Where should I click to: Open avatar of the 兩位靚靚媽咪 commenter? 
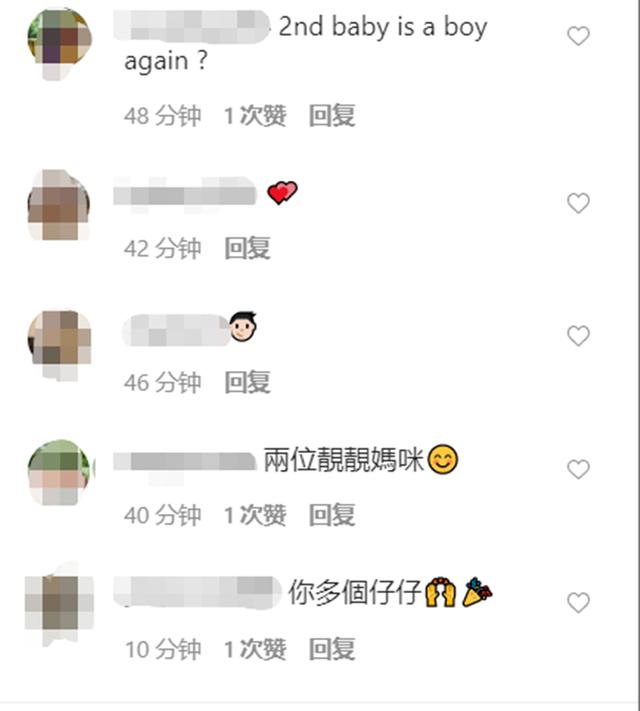(x=60, y=472)
